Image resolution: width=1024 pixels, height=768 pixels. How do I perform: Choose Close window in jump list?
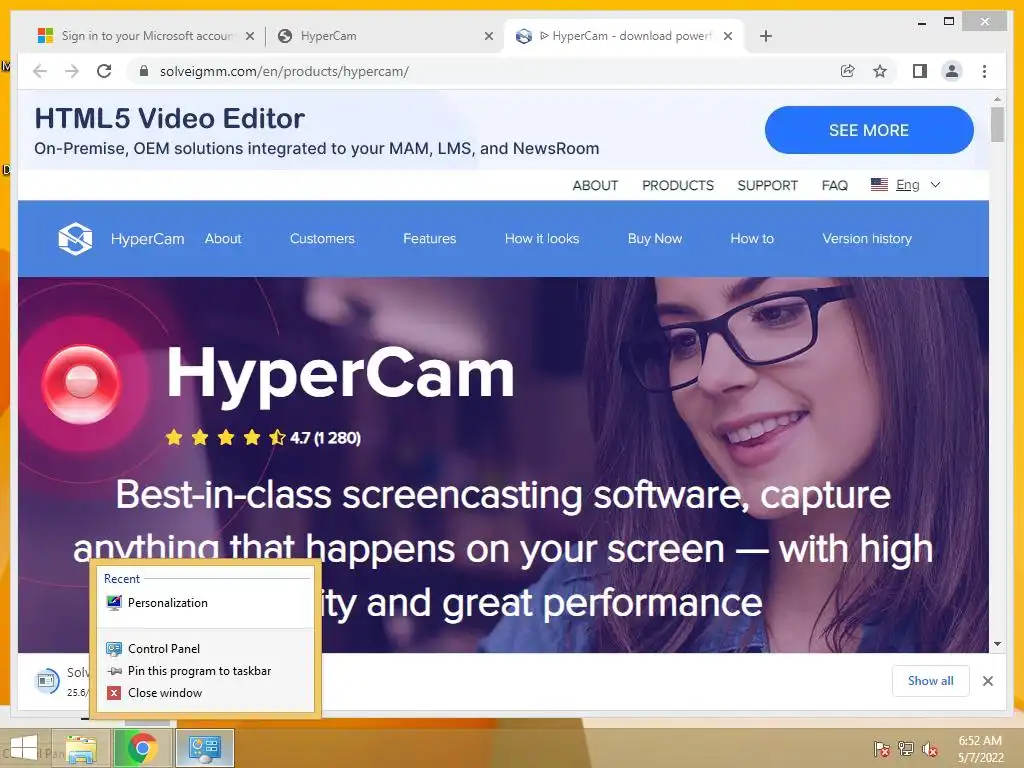click(x=204, y=693)
